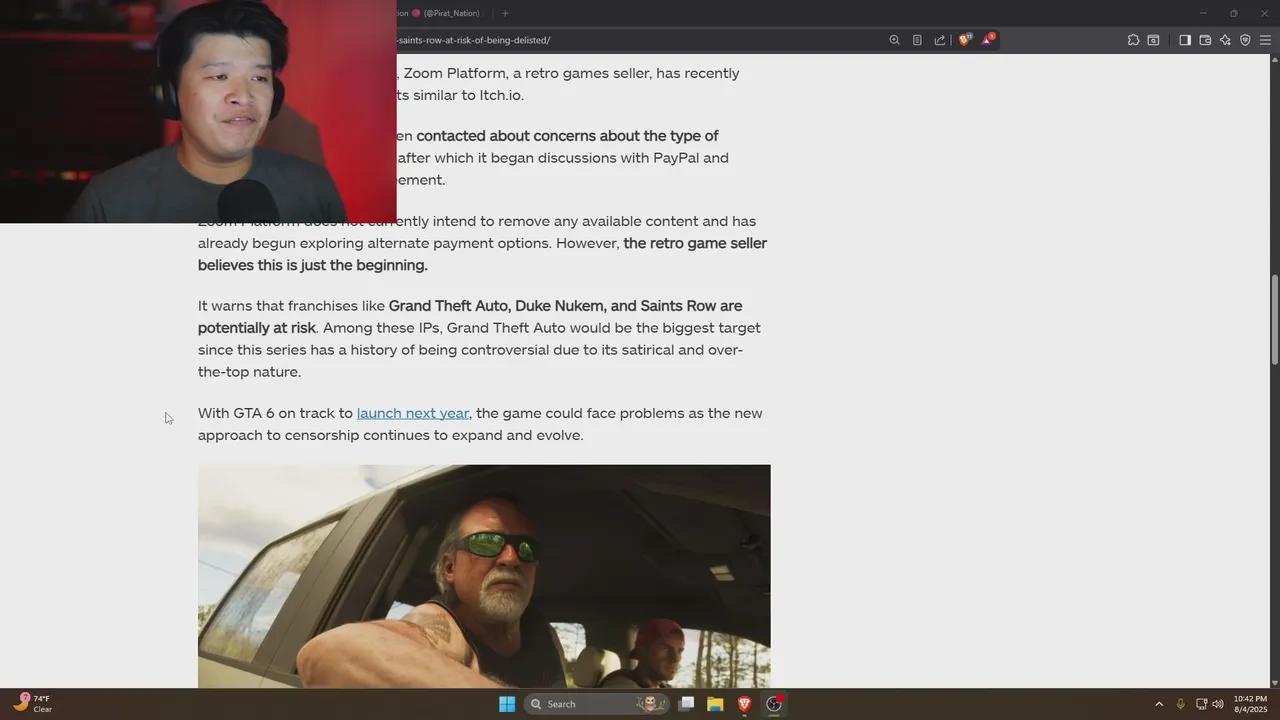
Task: Open a new tab with plus button
Action: (505, 13)
